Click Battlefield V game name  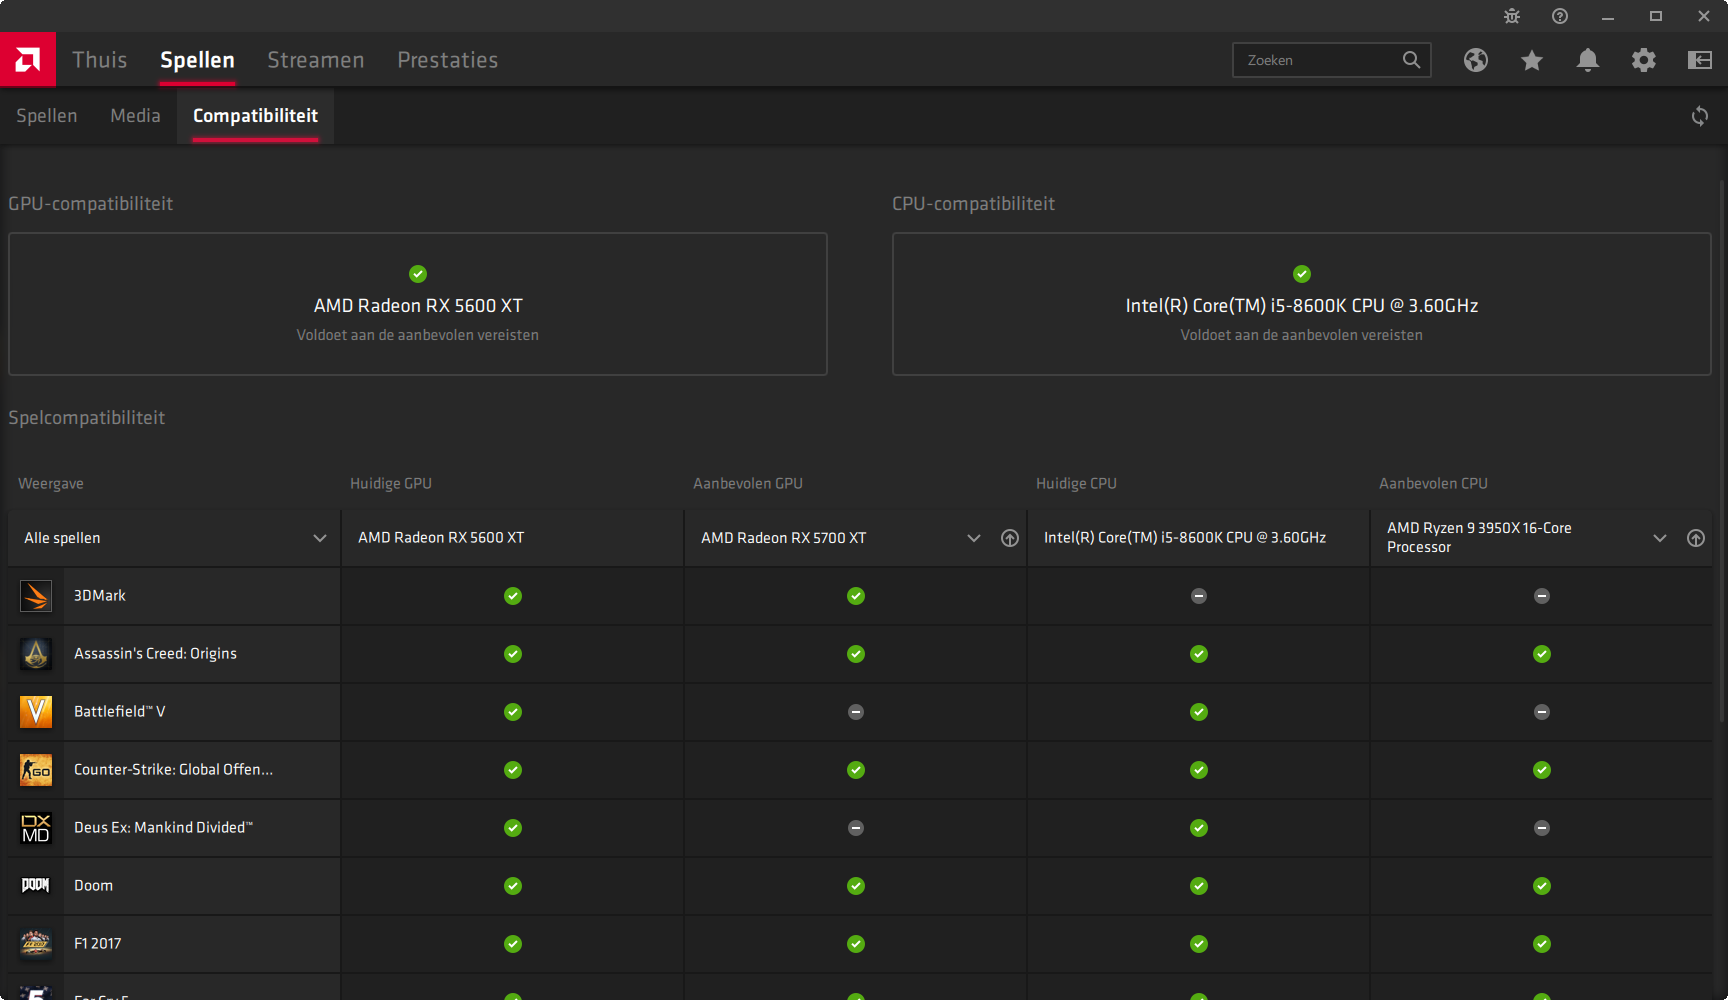(x=120, y=712)
